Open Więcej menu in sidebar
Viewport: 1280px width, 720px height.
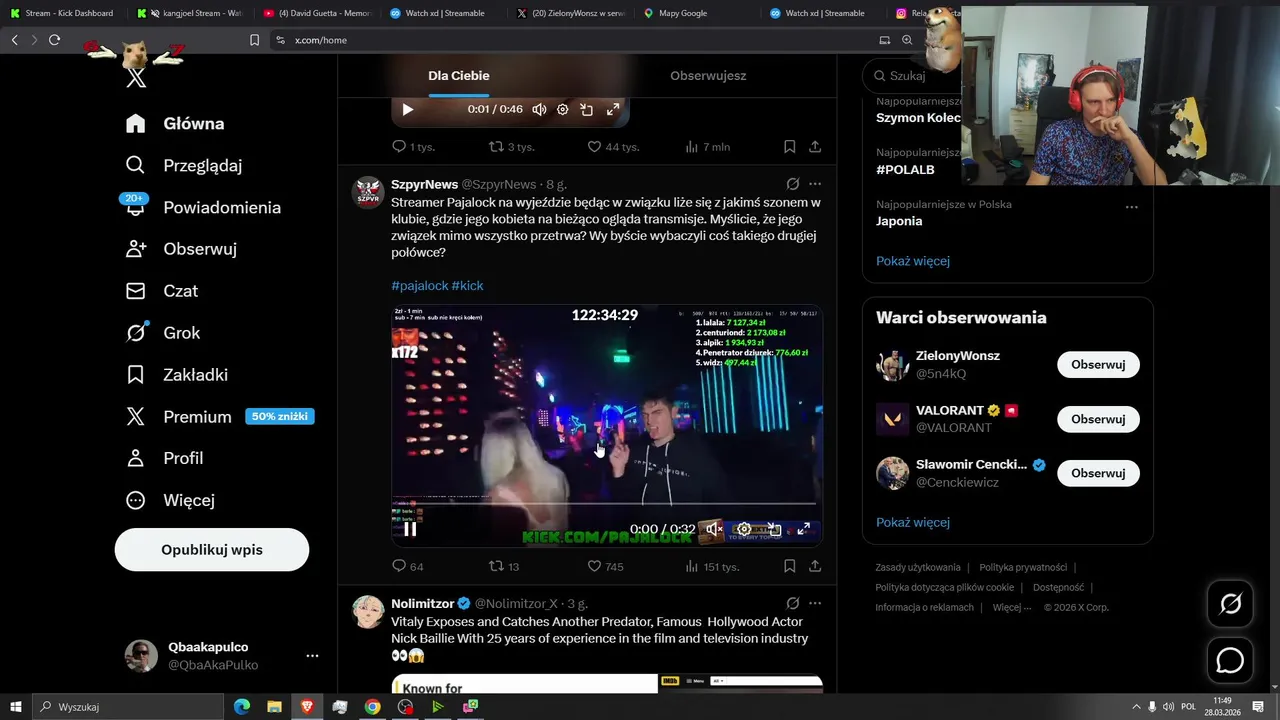pyautogui.click(x=170, y=500)
